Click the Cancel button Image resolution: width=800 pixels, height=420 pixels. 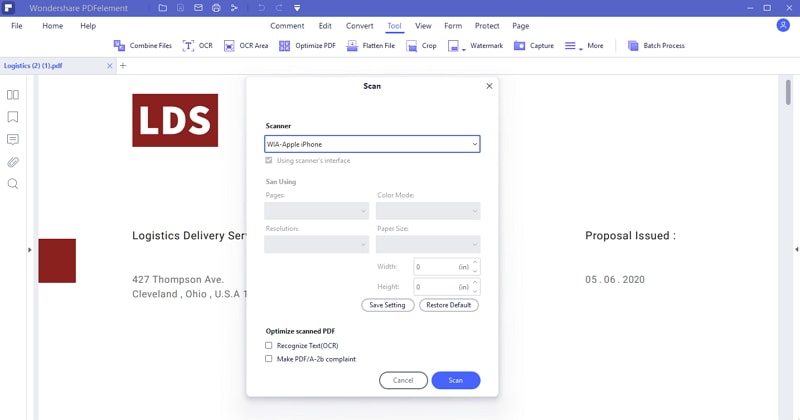pyautogui.click(x=403, y=380)
